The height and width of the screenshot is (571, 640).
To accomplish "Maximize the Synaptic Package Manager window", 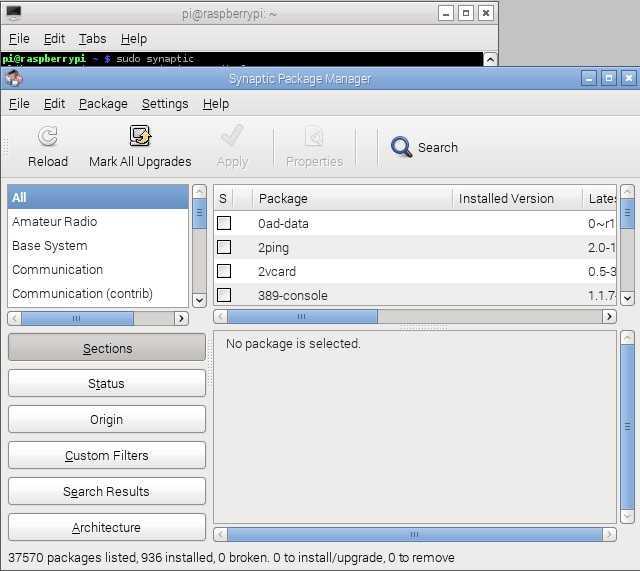I will click(609, 78).
